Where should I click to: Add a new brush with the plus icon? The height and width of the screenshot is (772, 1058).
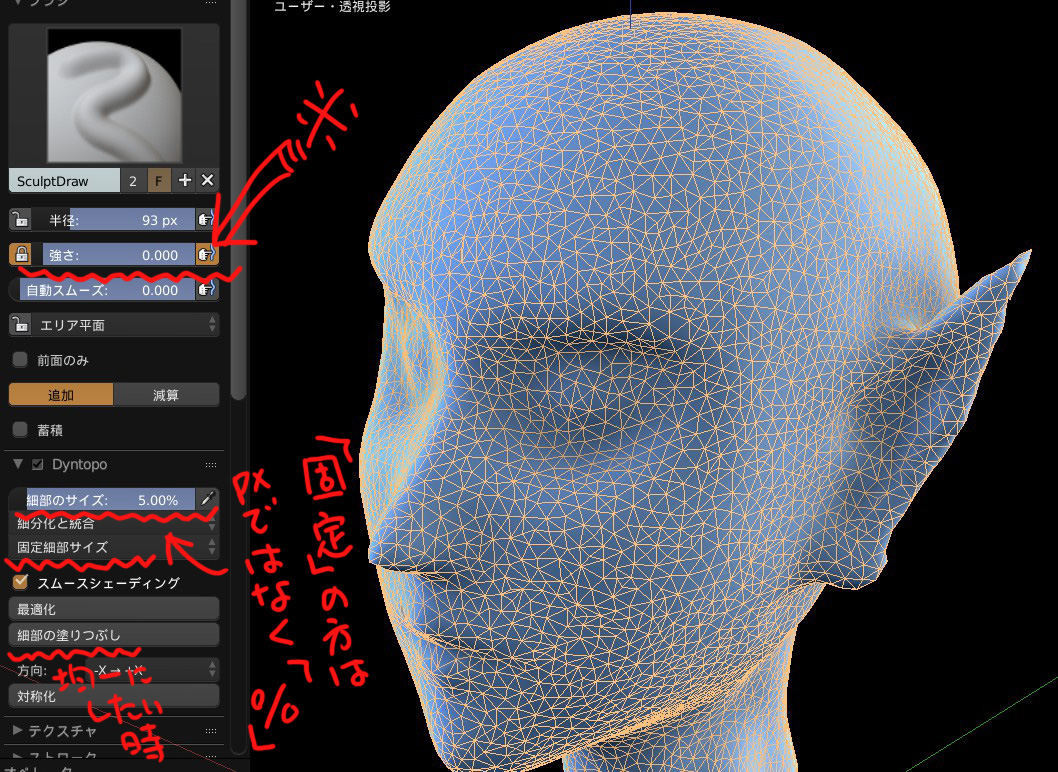pyautogui.click(x=184, y=181)
